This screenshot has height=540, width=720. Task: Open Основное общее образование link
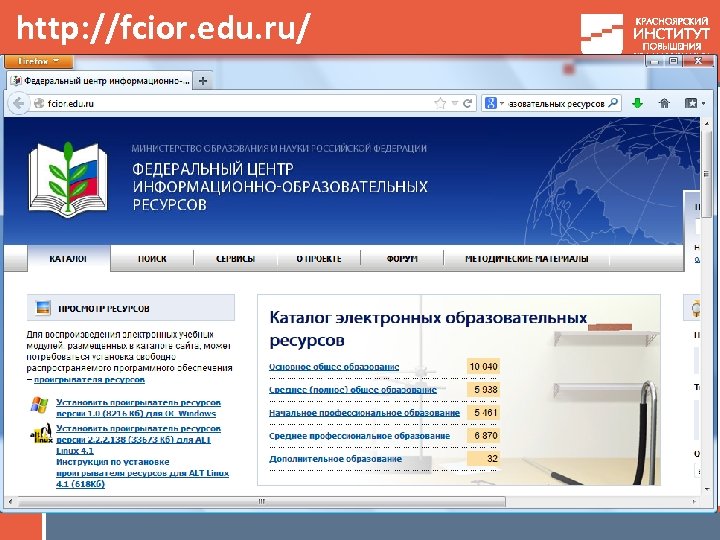click(334, 367)
